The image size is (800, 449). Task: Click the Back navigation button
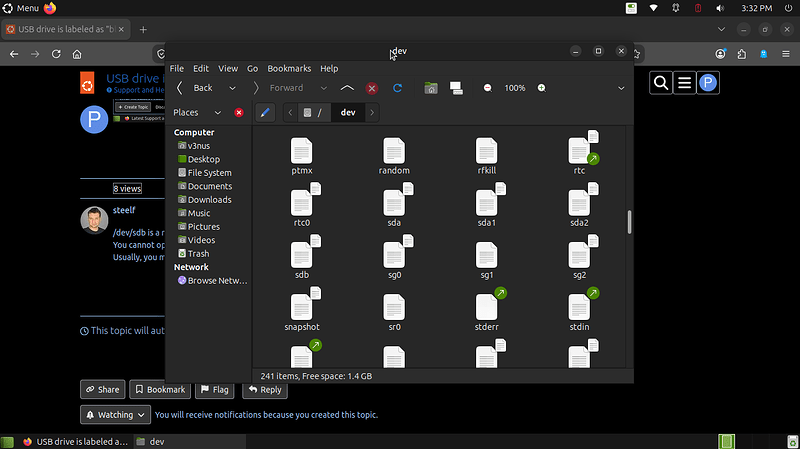[x=195, y=88]
